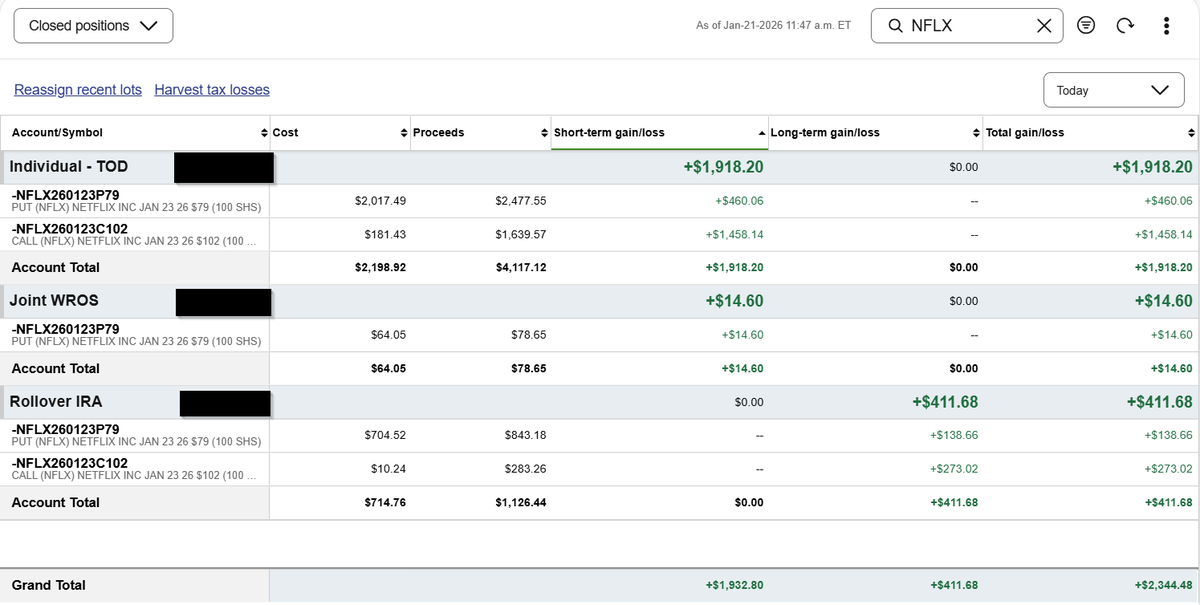The height and width of the screenshot is (605, 1200).
Task: Select the Rollover IRA account row
Action: point(600,402)
